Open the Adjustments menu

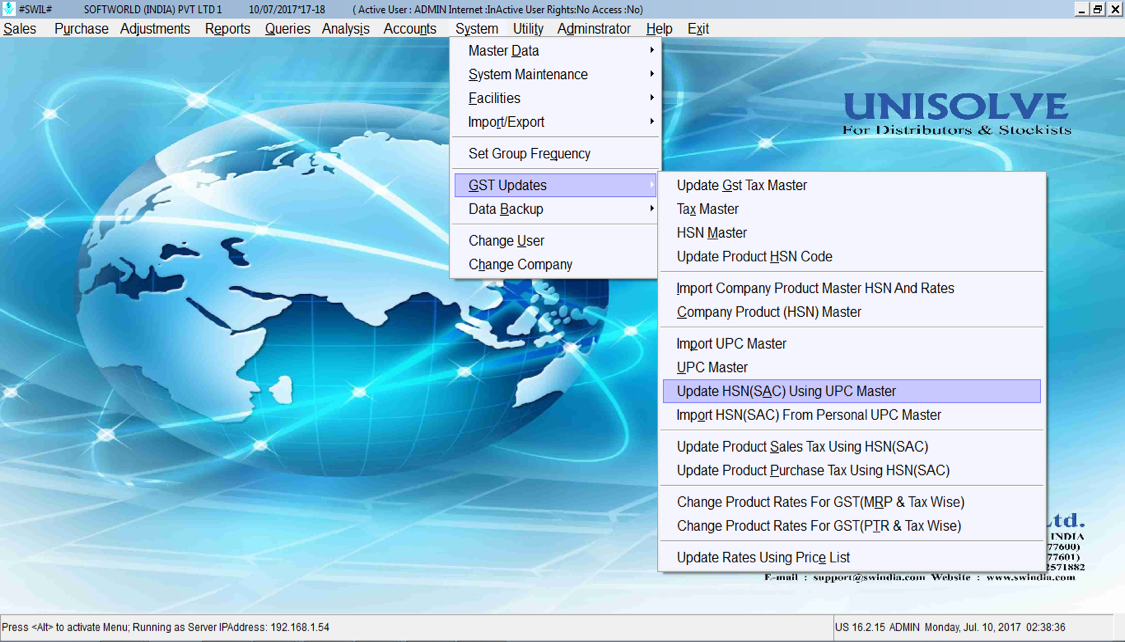click(155, 29)
